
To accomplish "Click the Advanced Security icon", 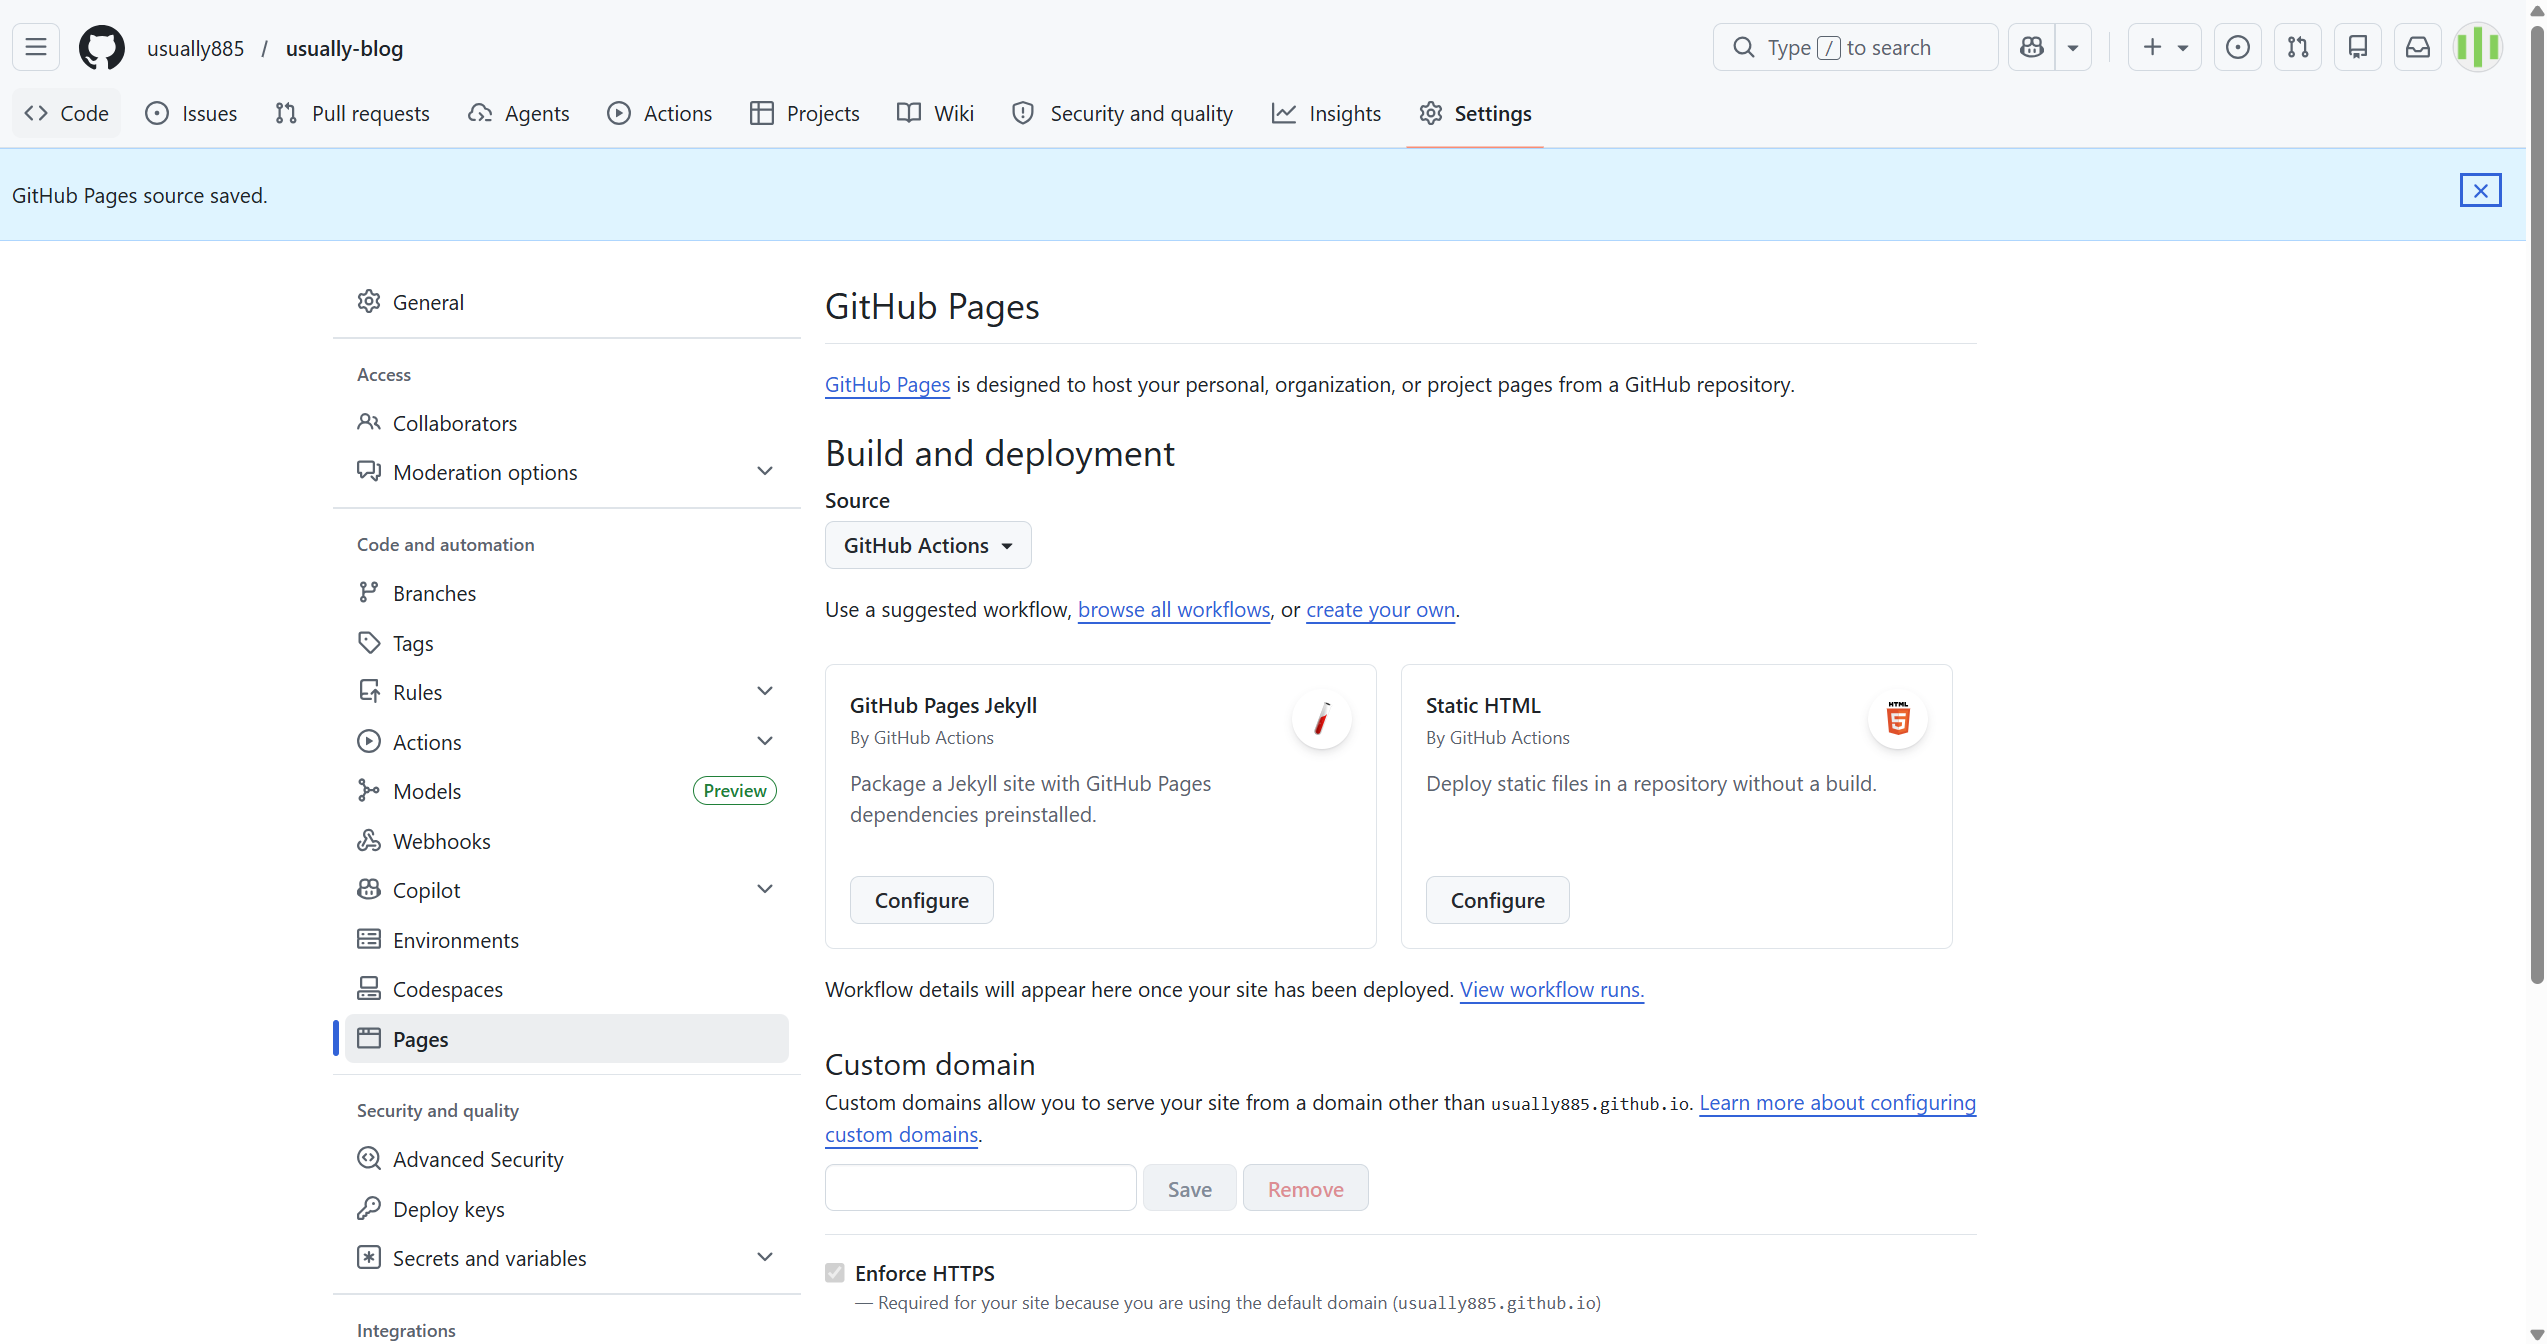I will (369, 1158).
